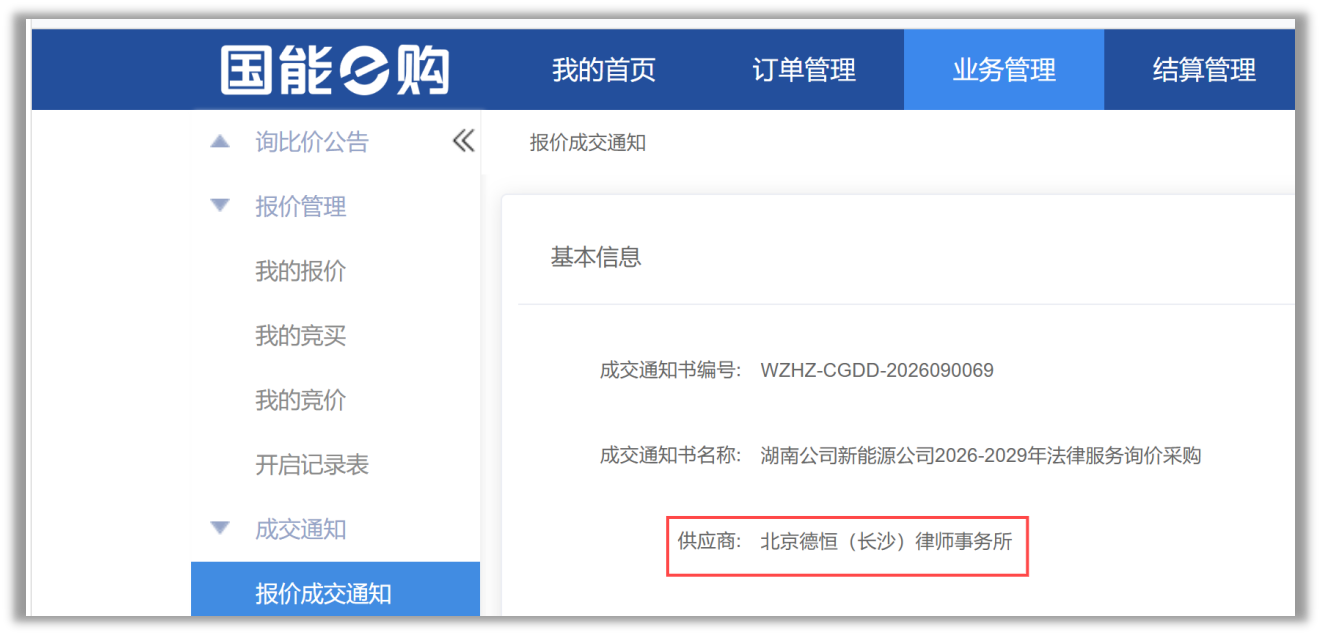Image resolution: width=1320 pixels, height=634 pixels.
Task: Select the 业务管理 tab
Action: pos(1004,70)
